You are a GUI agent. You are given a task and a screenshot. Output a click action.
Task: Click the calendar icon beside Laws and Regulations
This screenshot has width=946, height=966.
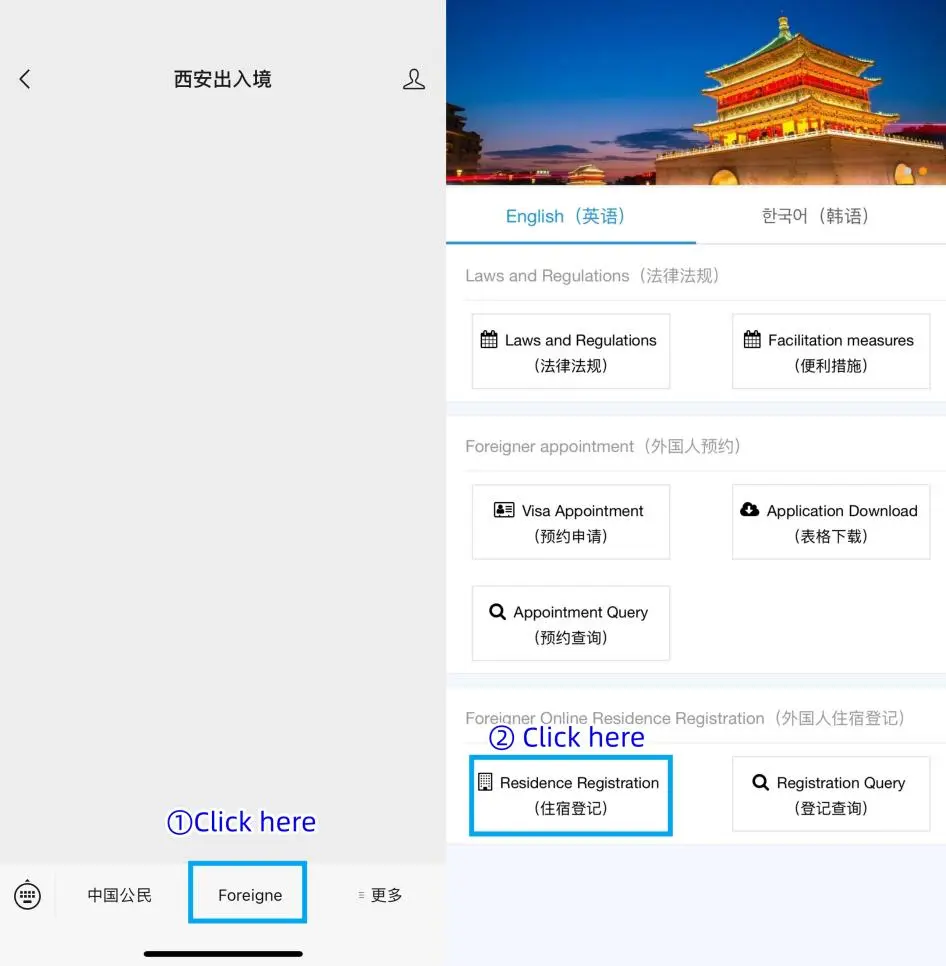point(489,340)
